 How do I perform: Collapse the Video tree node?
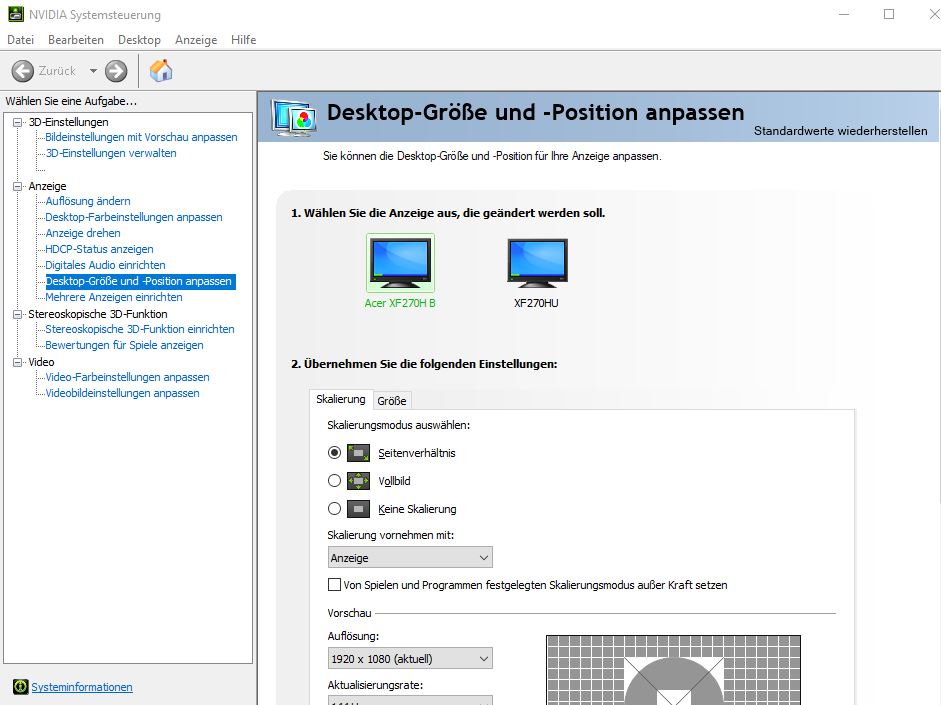pos(17,362)
